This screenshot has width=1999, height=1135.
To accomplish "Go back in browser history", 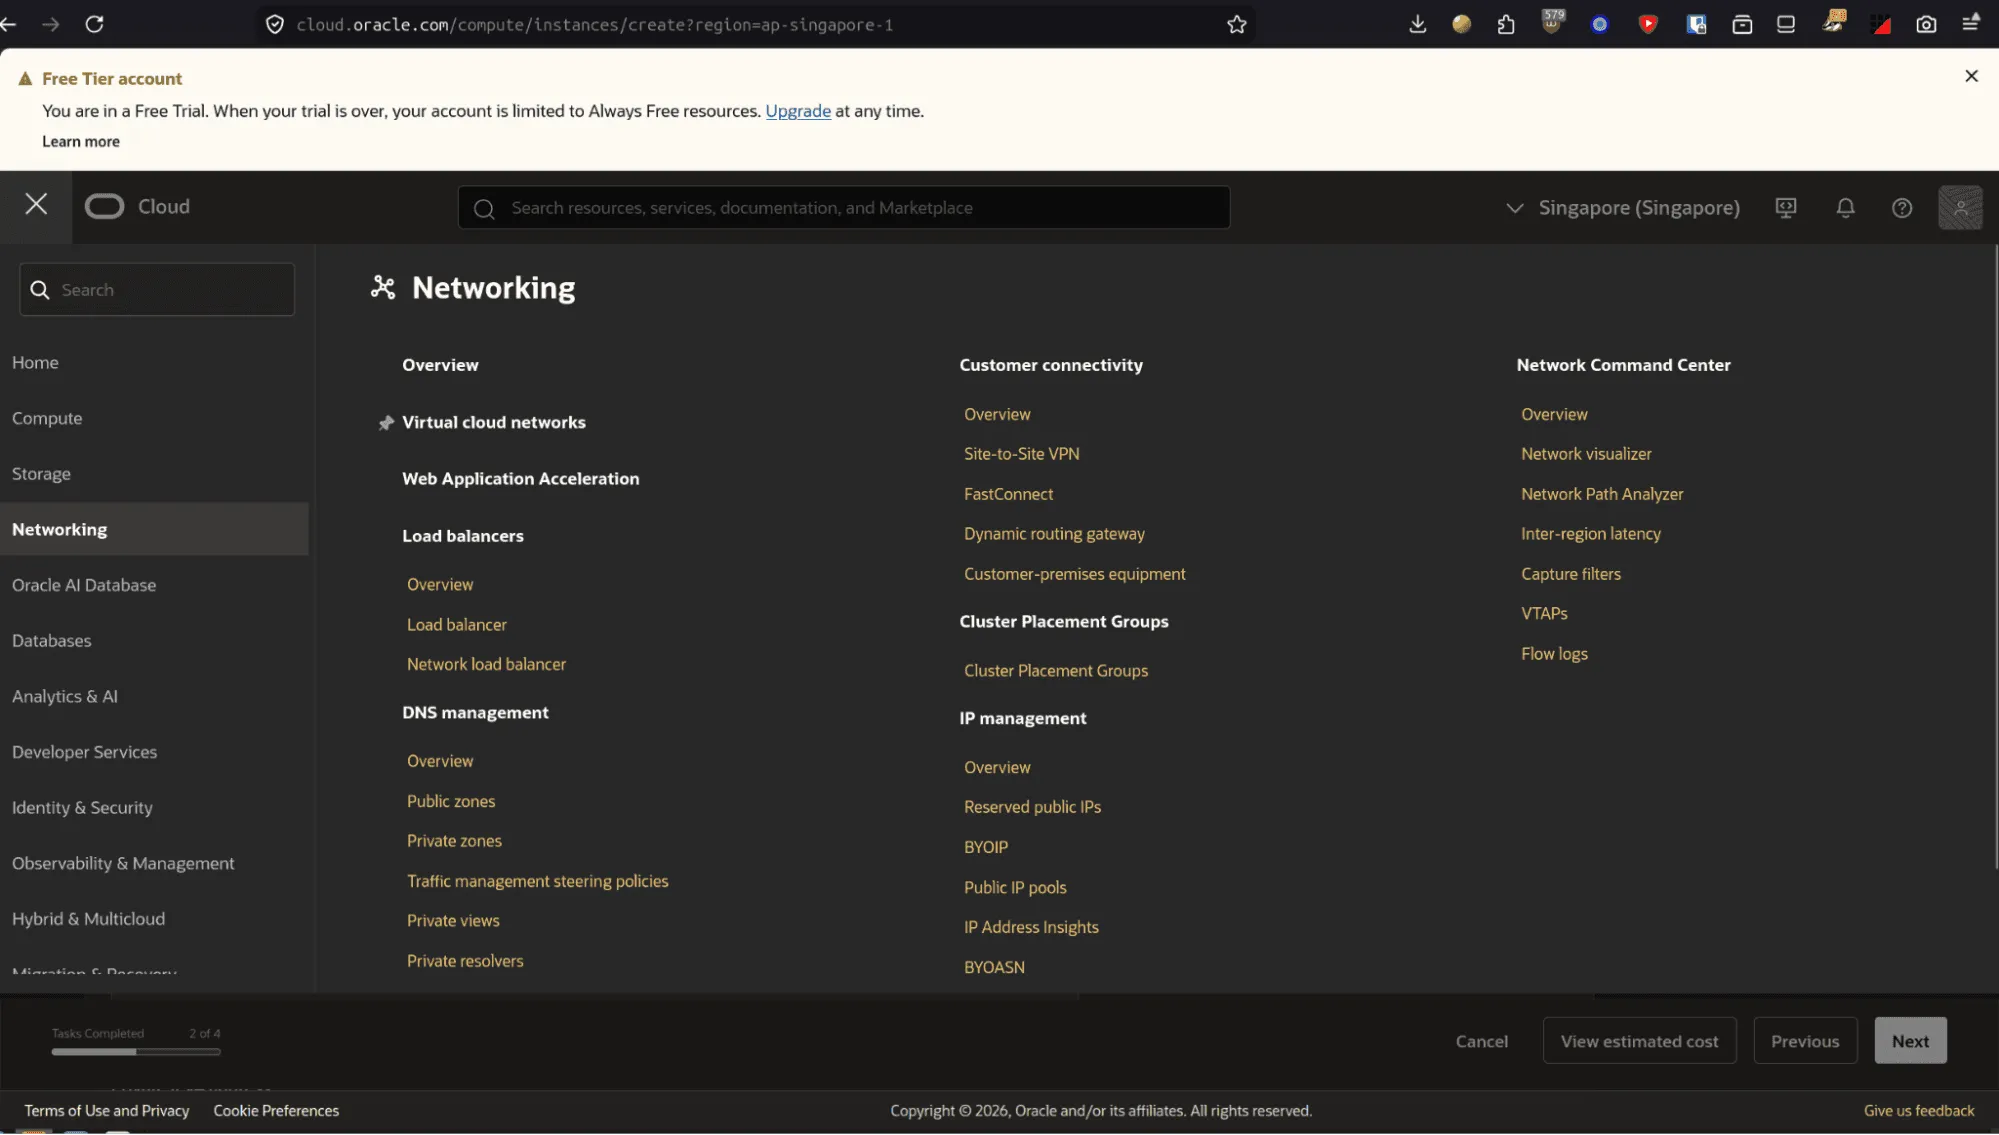I will pyautogui.click(x=9, y=24).
